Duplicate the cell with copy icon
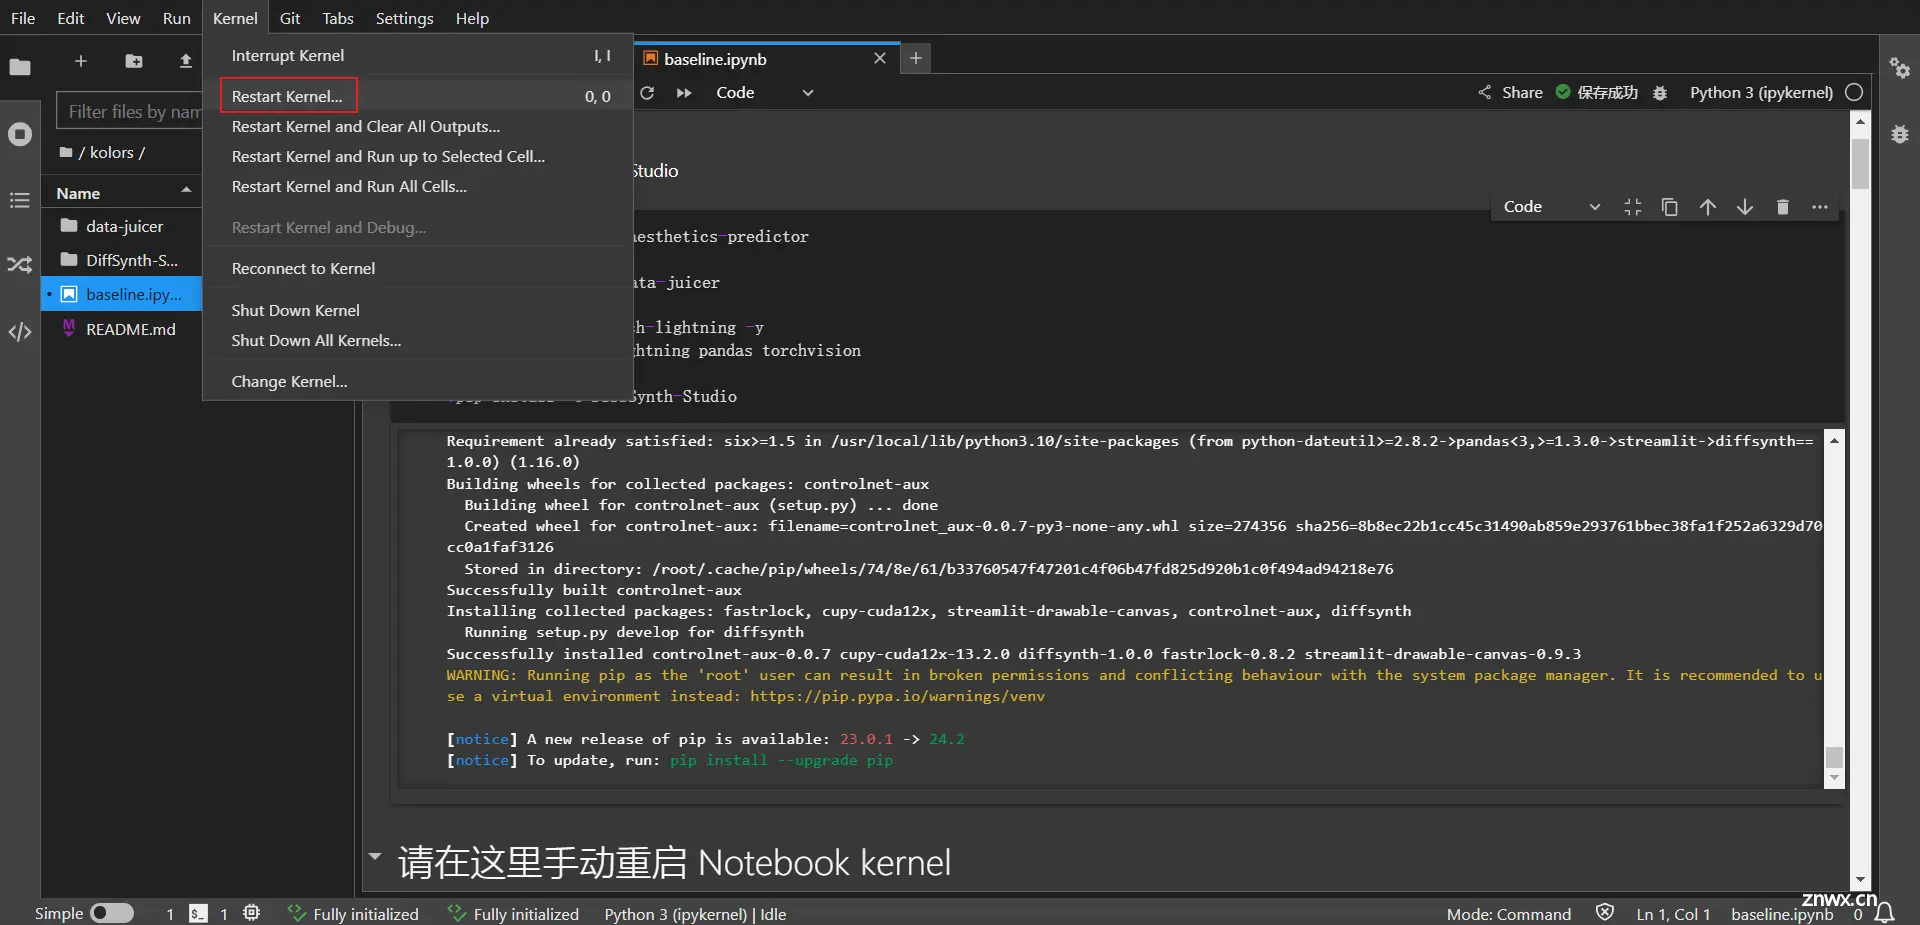Image resolution: width=1920 pixels, height=925 pixels. [1669, 207]
